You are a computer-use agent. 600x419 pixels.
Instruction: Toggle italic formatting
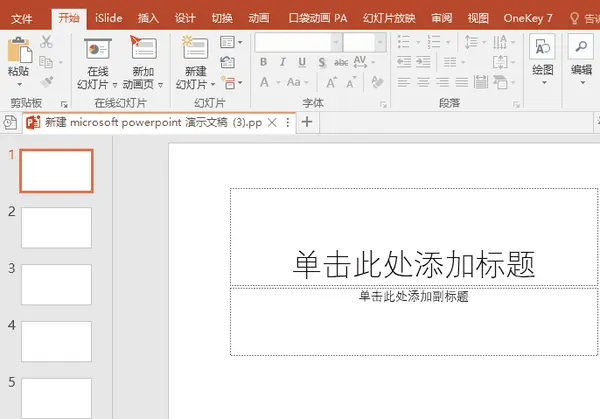(x=282, y=62)
